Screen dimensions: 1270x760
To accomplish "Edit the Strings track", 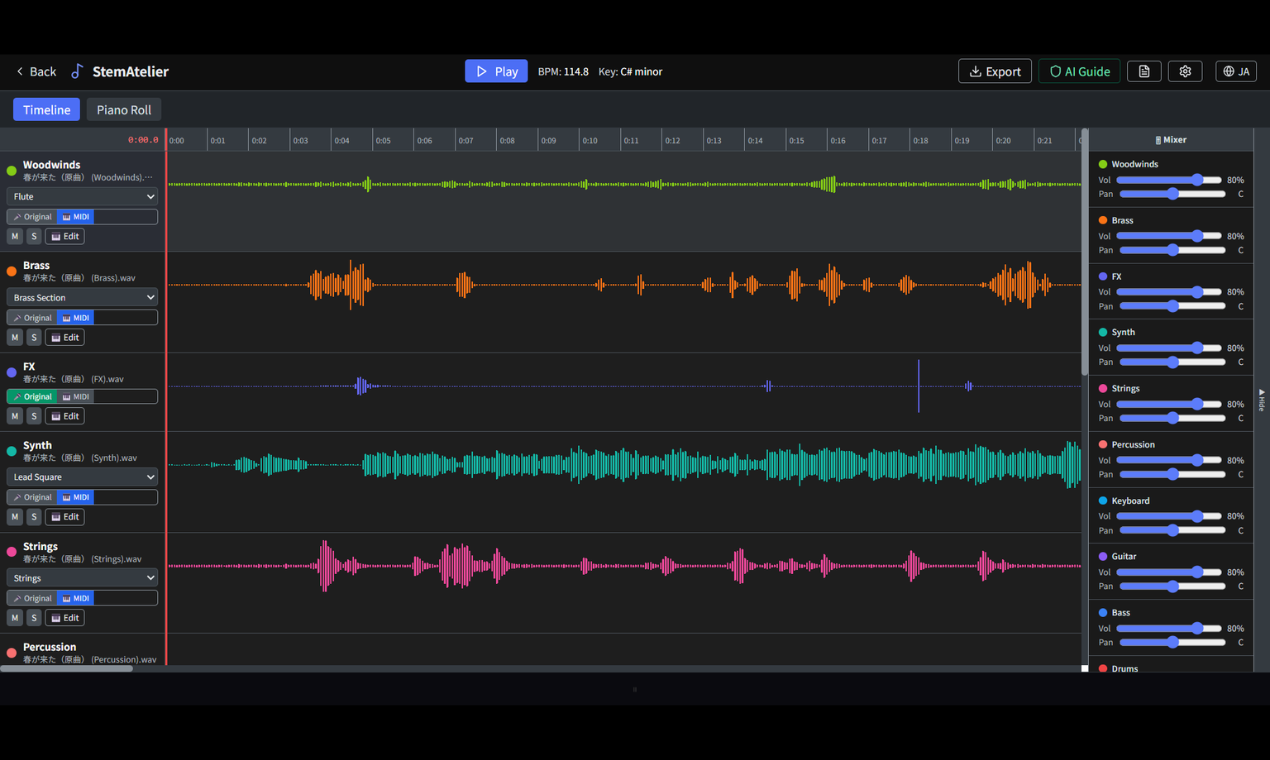I will (65, 618).
